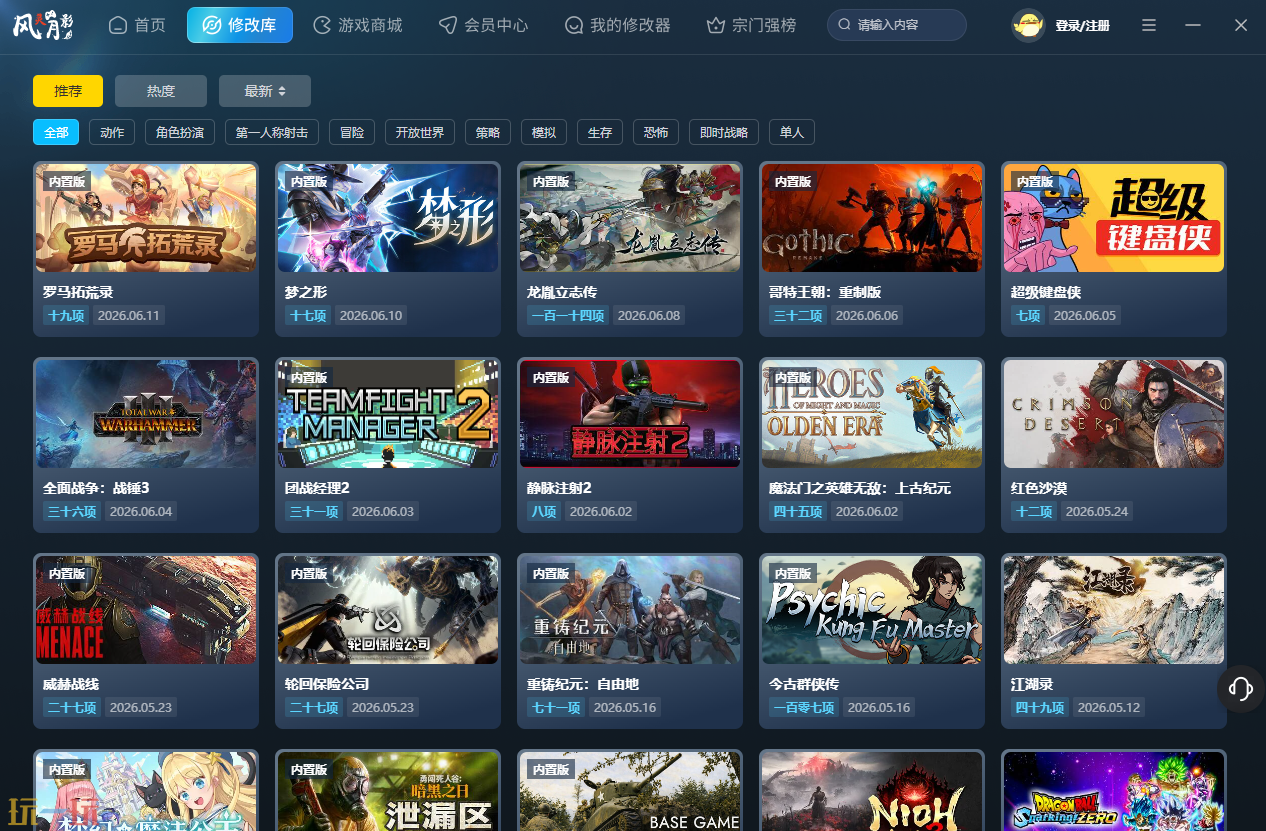Open the 游戏商城 tab
This screenshot has height=831, width=1266.
point(357,25)
